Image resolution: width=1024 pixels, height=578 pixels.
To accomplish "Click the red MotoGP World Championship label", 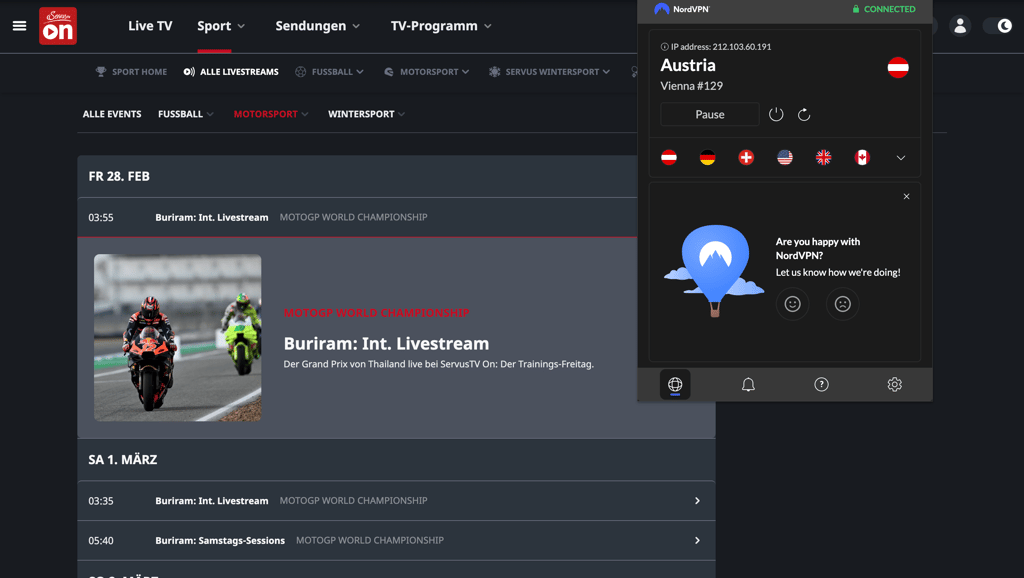I will [376, 313].
